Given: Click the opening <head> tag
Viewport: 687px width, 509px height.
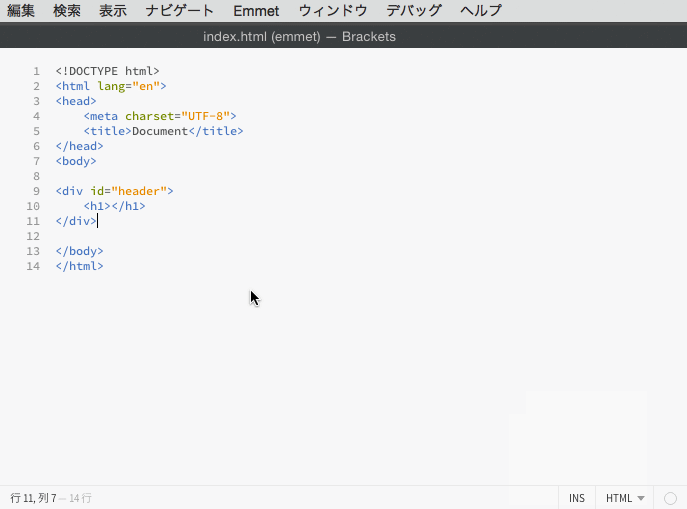Looking at the screenshot, I should point(76,101).
